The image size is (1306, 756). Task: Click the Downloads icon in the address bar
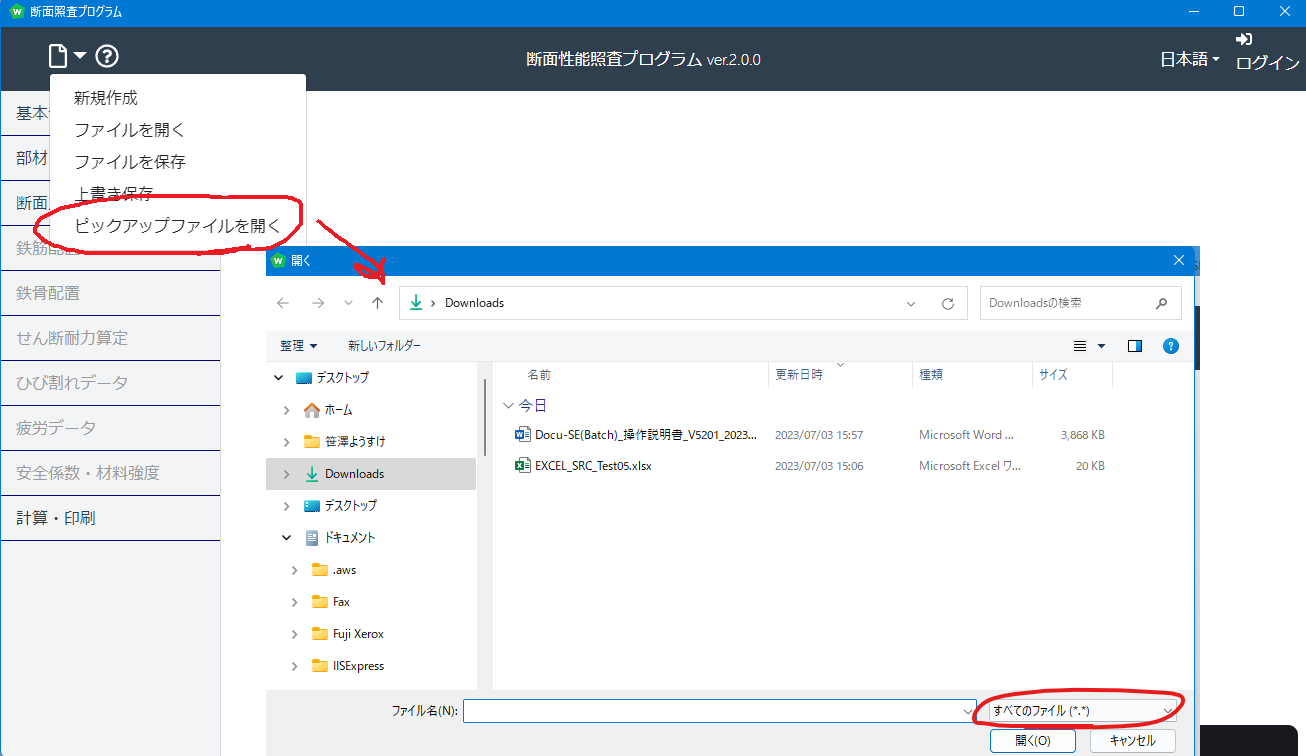tap(415, 302)
